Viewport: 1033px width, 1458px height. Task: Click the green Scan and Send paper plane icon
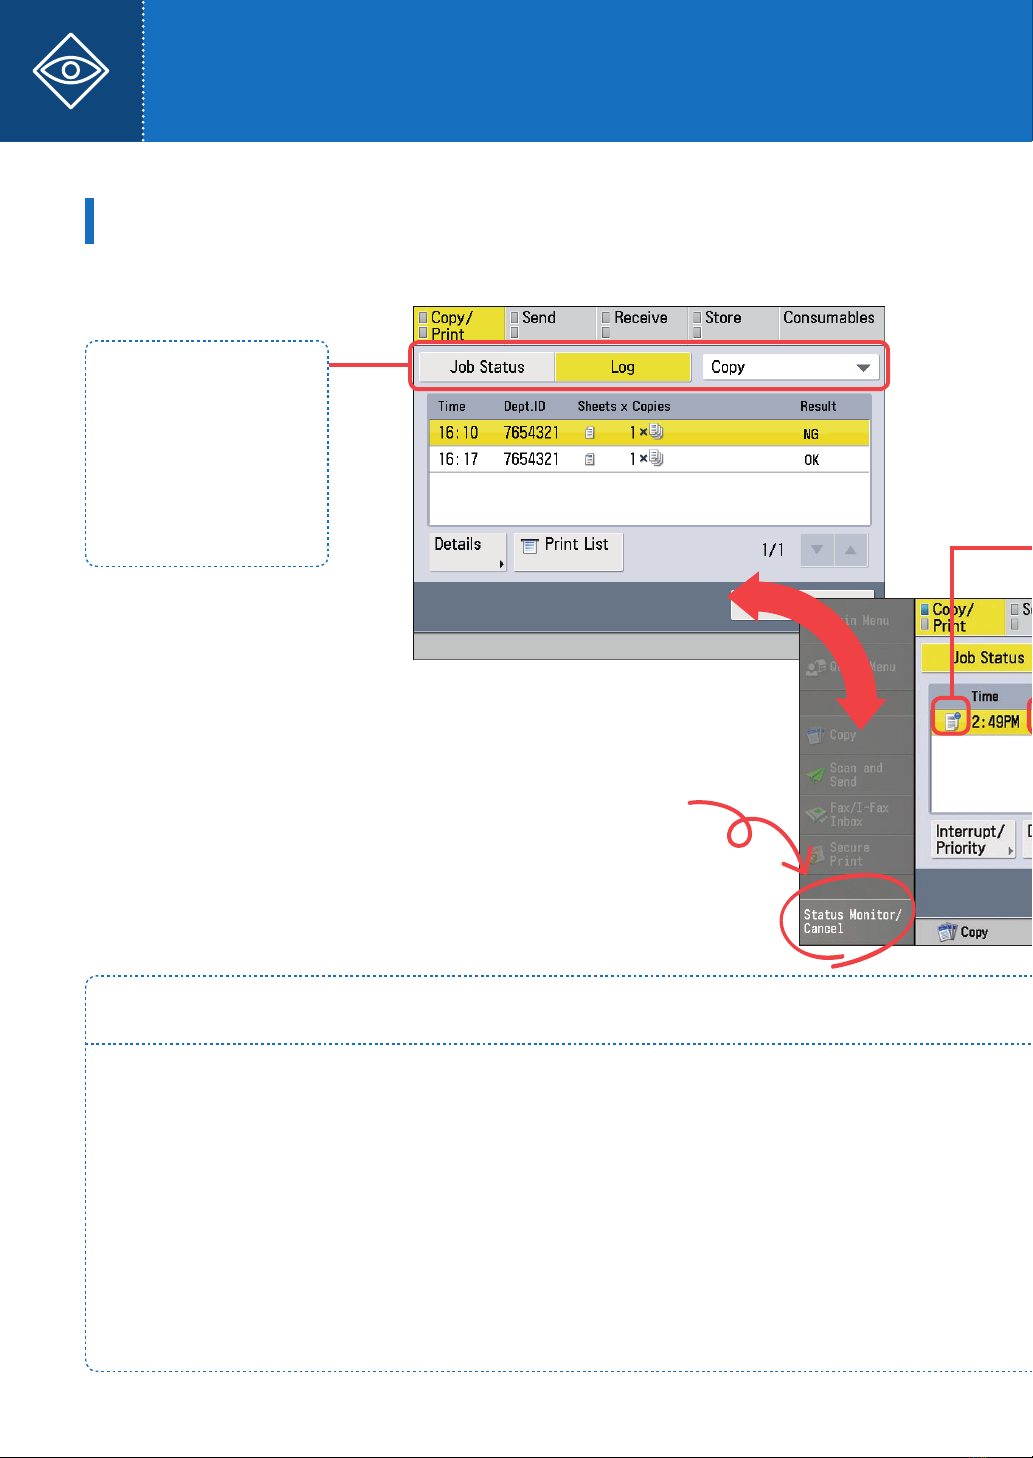point(816,774)
